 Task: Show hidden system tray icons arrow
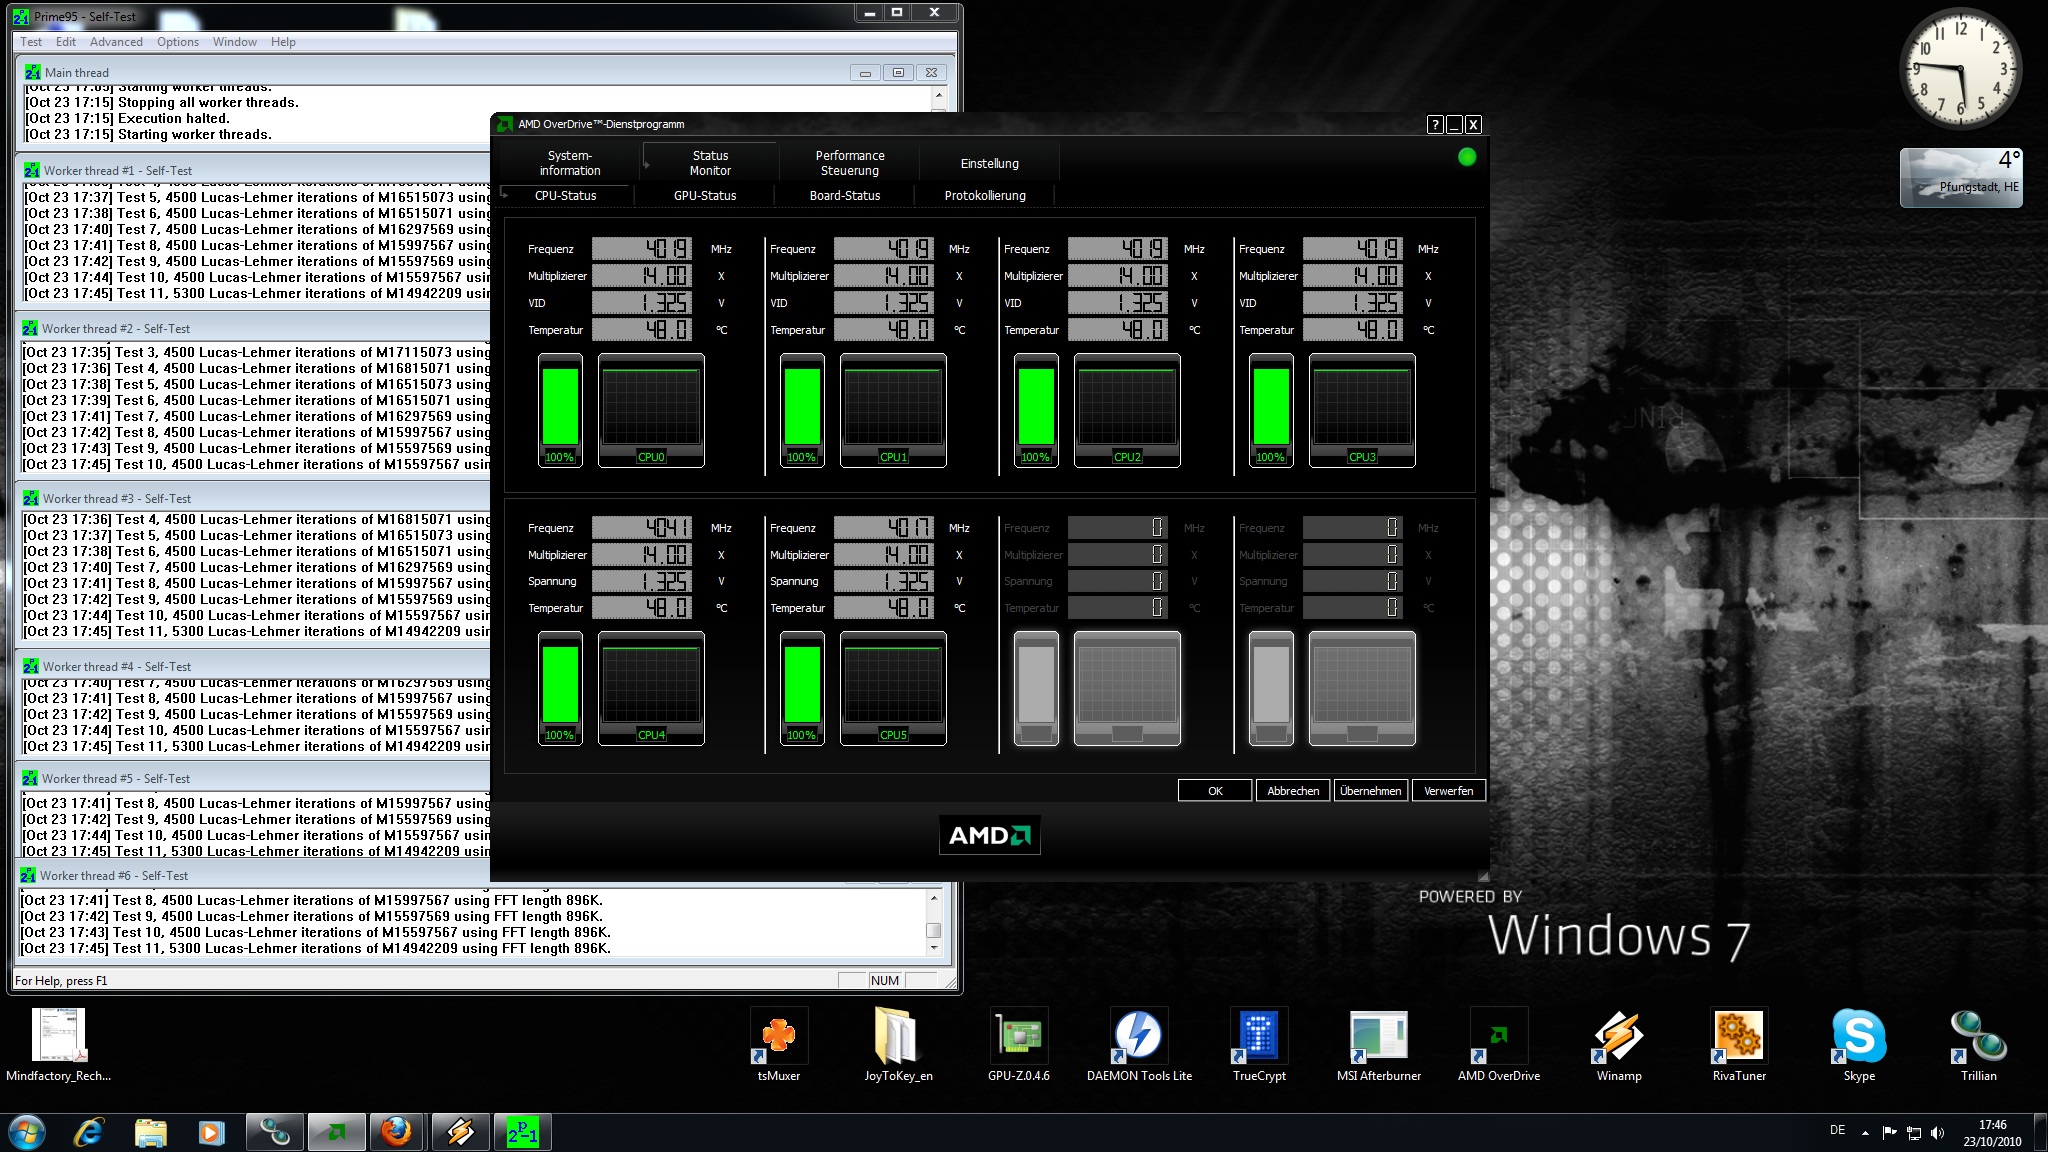point(1865,1133)
